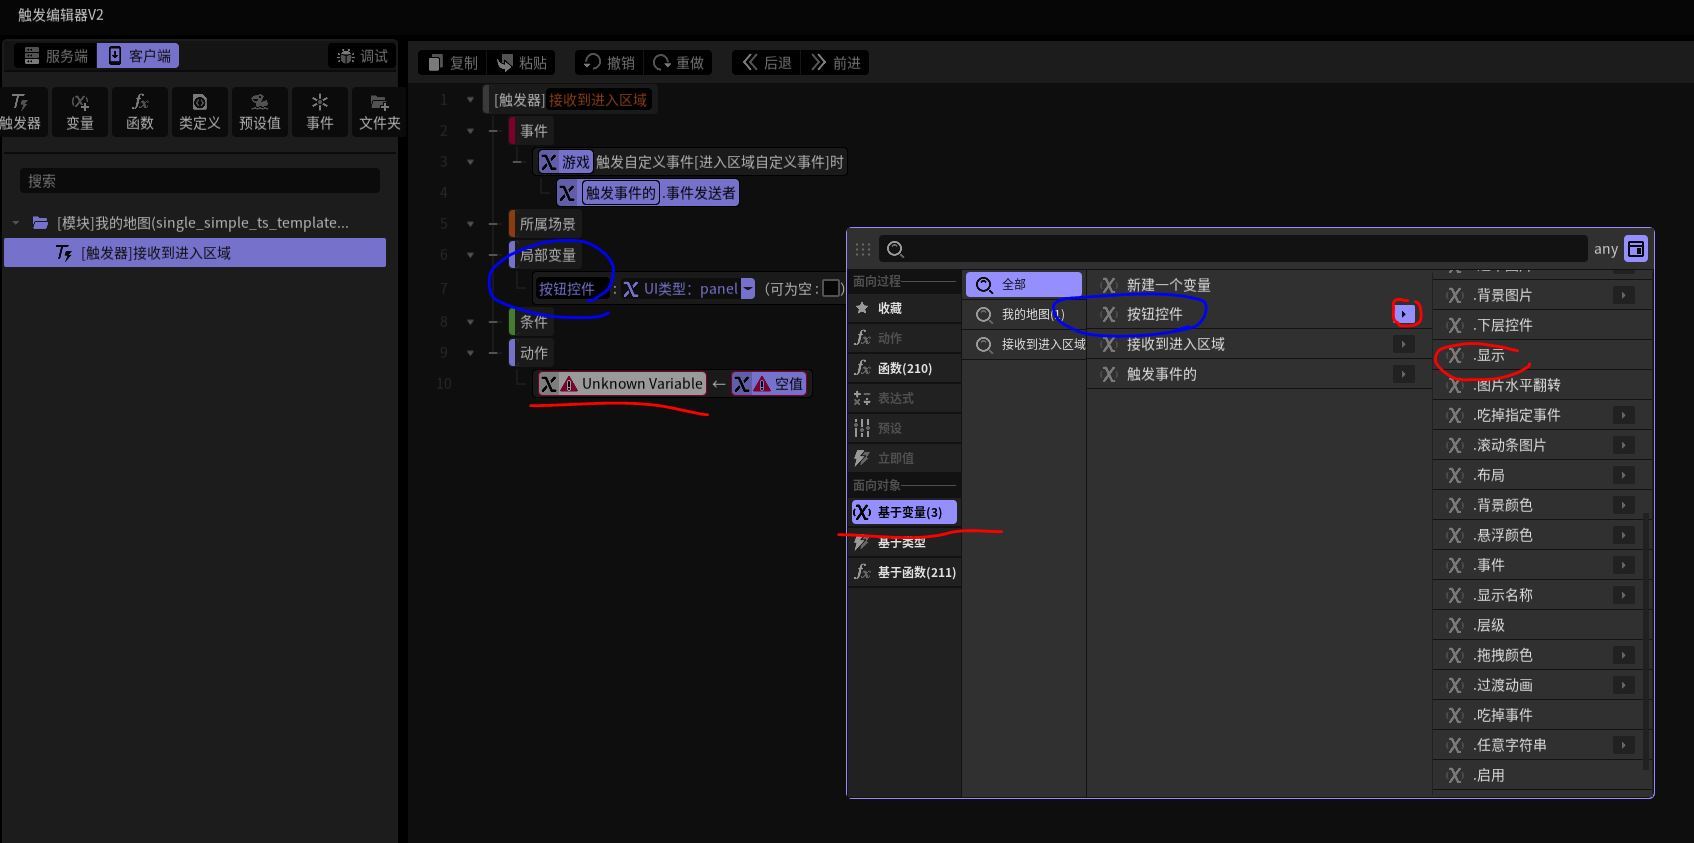Select the 变量 (variable) tool icon
The width and height of the screenshot is (1694, 843).
point(80,111)
